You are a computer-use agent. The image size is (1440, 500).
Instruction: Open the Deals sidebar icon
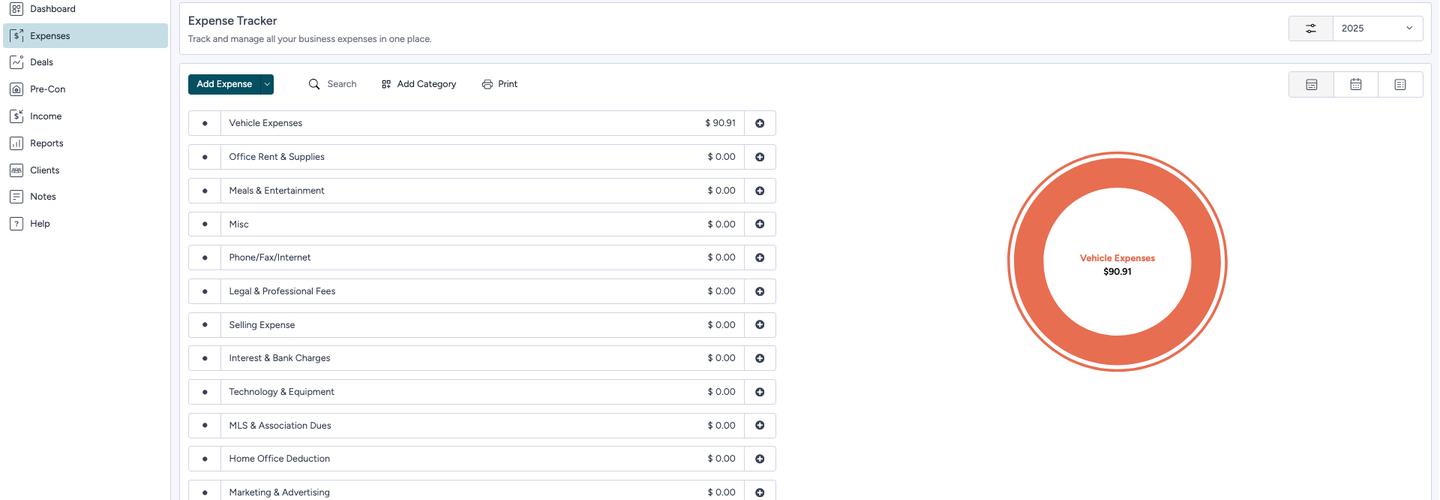pyautogui.click(x=17, y=62)
